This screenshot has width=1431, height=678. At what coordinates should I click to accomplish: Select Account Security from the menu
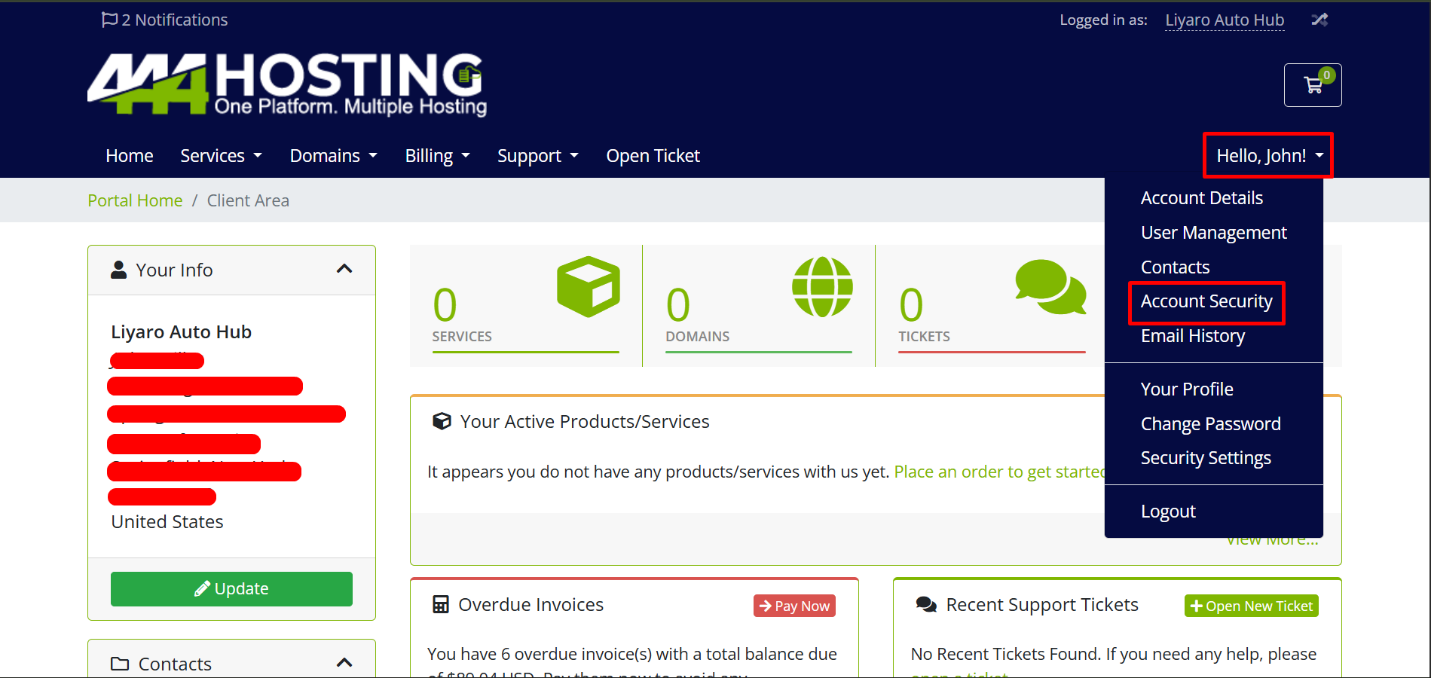point(1206,302)
